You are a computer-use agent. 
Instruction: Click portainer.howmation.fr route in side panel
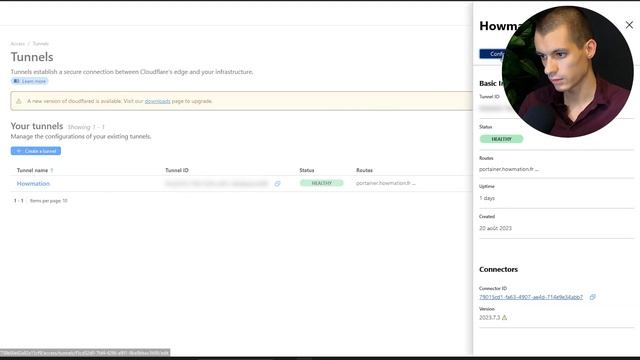(509, 169)
